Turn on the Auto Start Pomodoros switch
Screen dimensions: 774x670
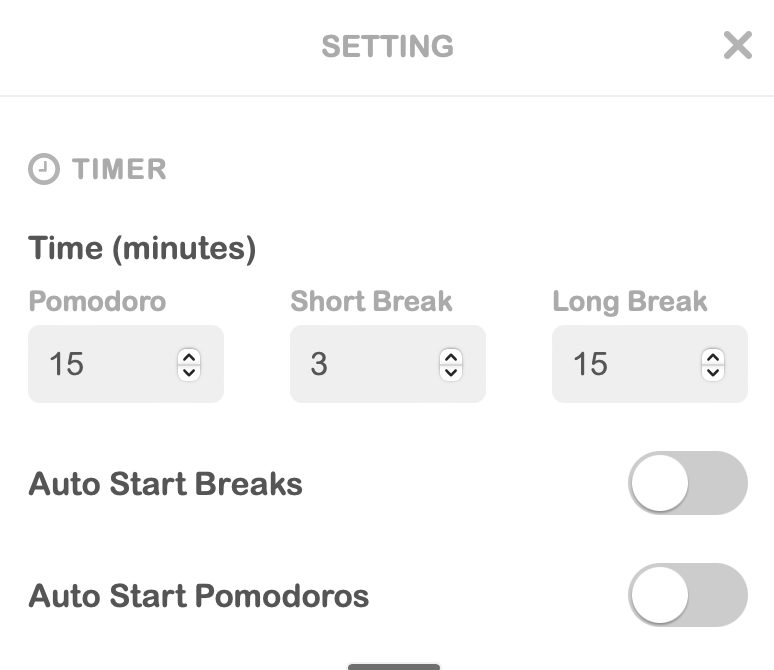(x=687, y=595)
